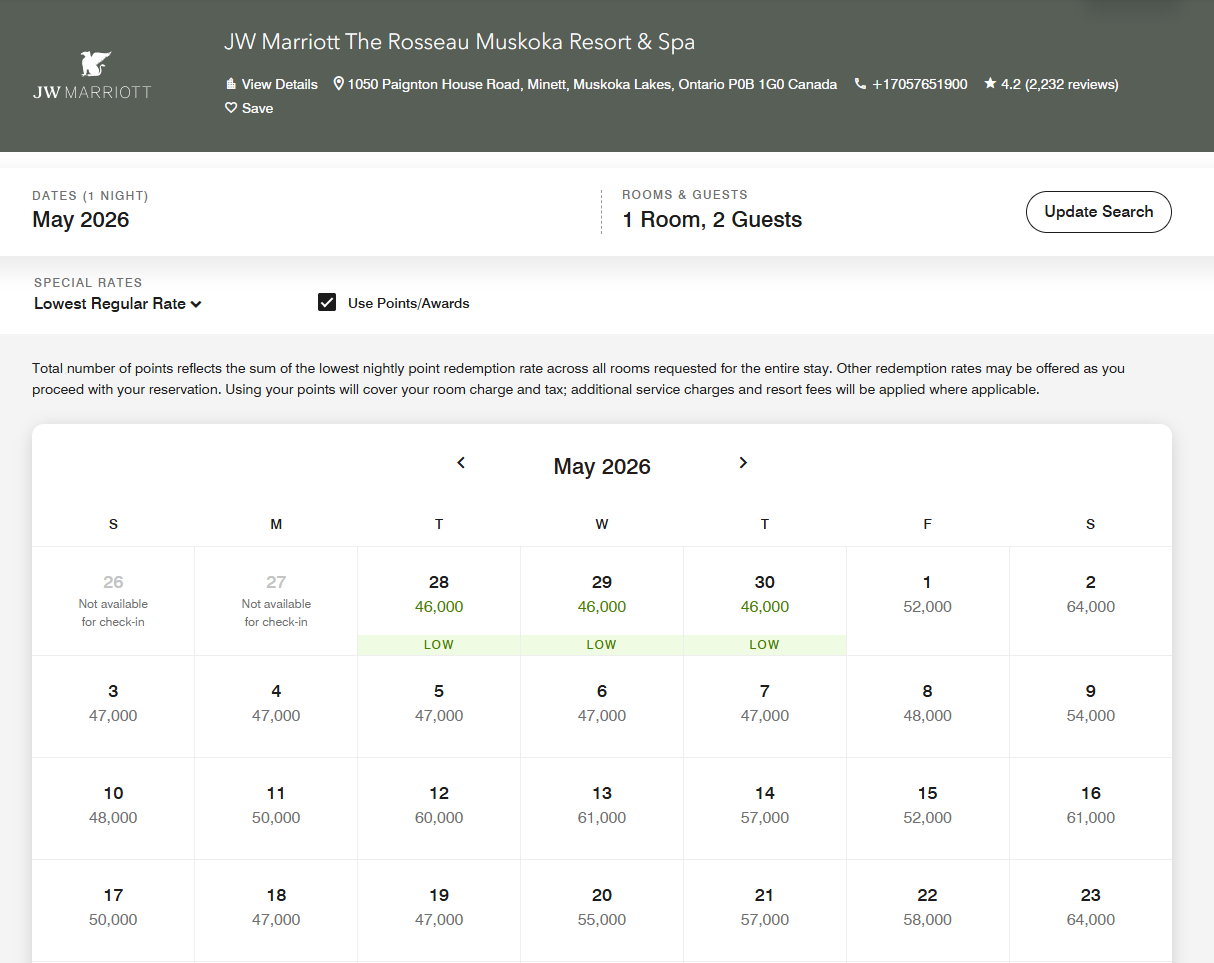Viewport: 1214px width, 963px height.
Task: Go to previous month with left chevron
Action: (x=461, y=463)
